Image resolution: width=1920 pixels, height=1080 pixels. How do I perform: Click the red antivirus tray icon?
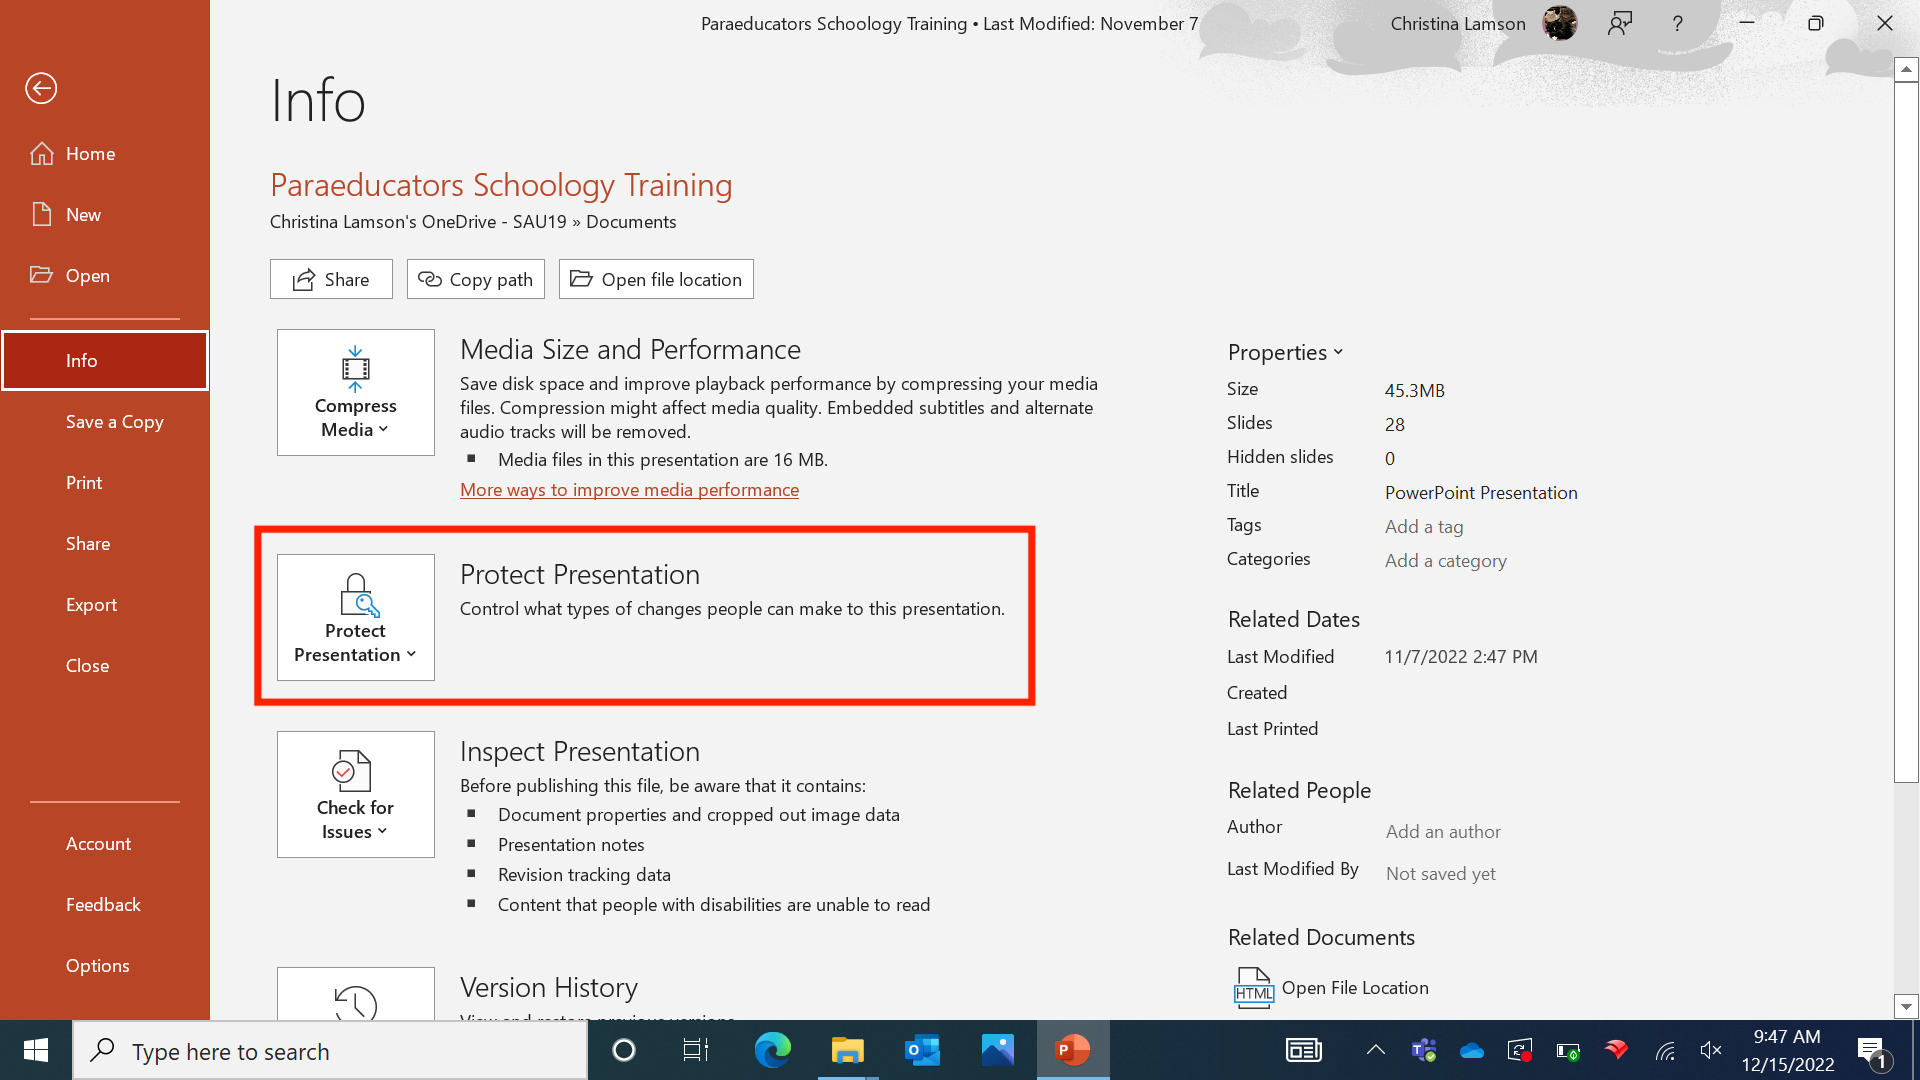tap(1616, 1050)
